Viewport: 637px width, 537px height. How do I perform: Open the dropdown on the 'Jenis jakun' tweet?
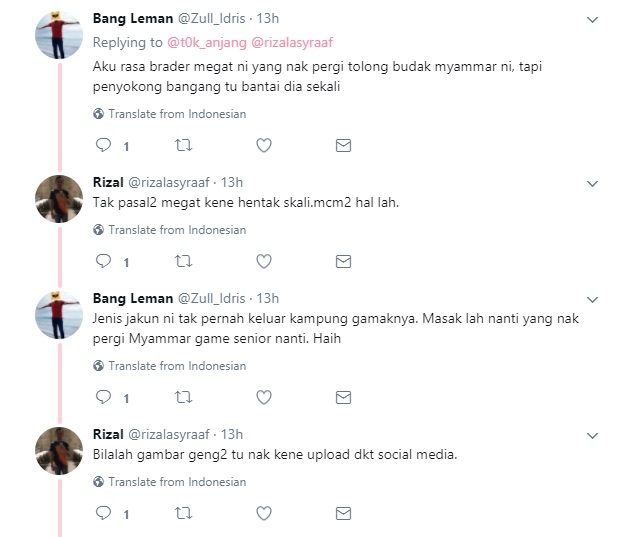(592, 299)
